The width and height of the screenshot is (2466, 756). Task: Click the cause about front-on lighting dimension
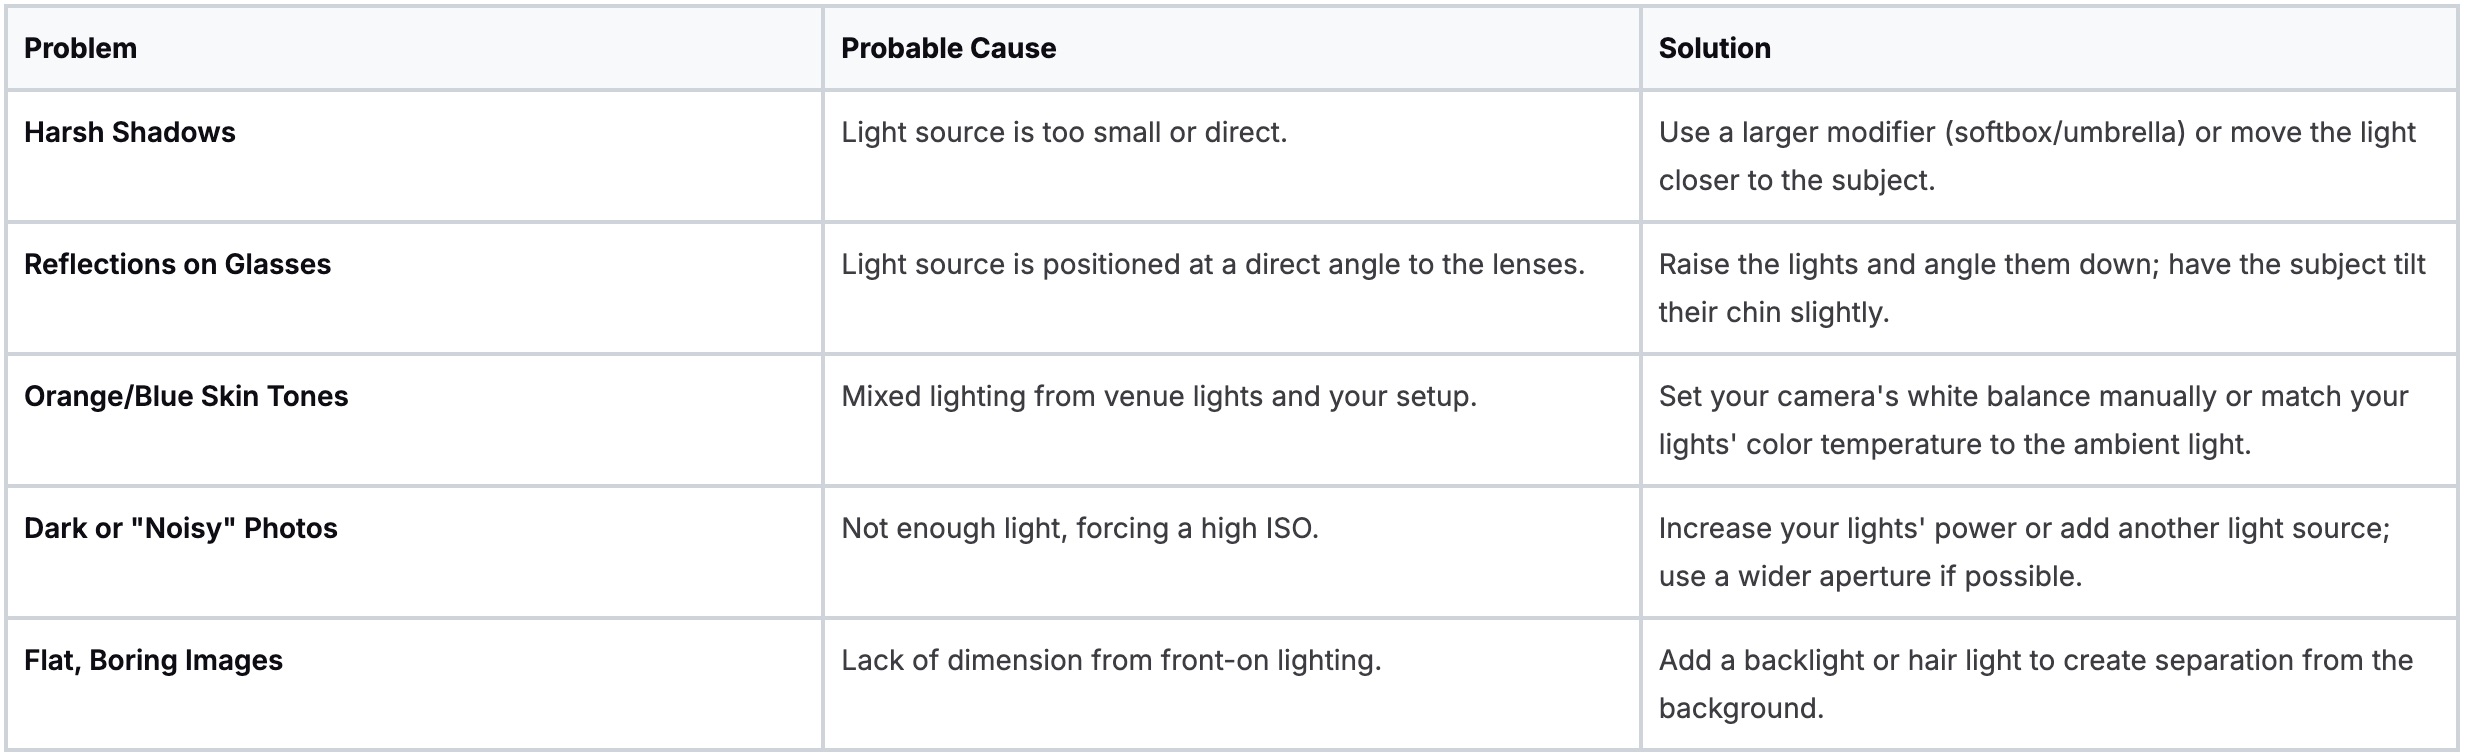coord(1110,660)
